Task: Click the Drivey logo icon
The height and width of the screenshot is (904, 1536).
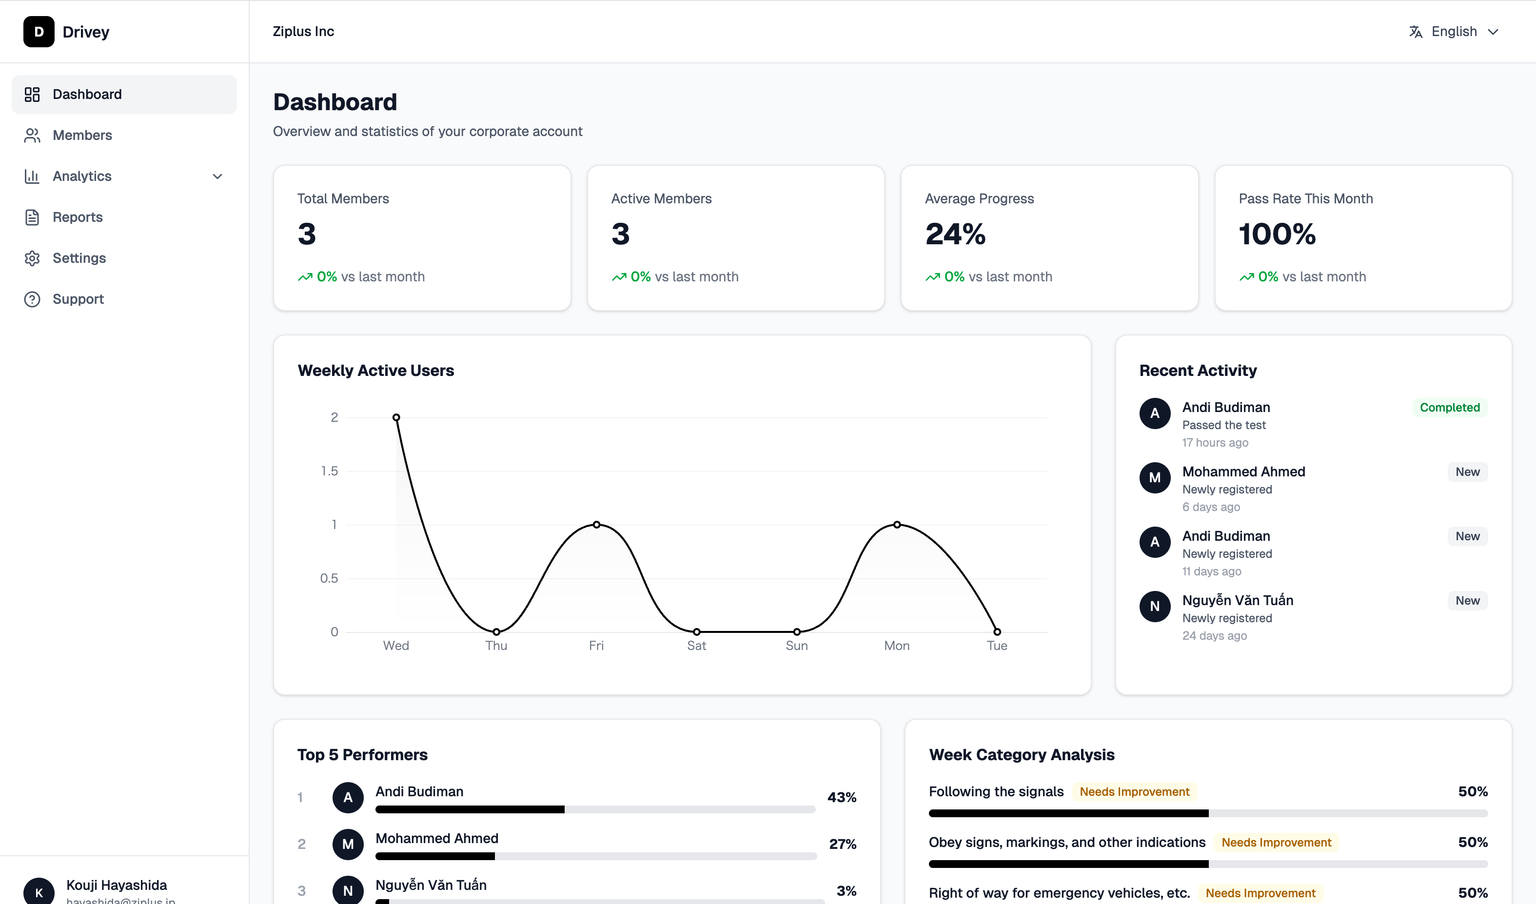Action: [39, 32]
